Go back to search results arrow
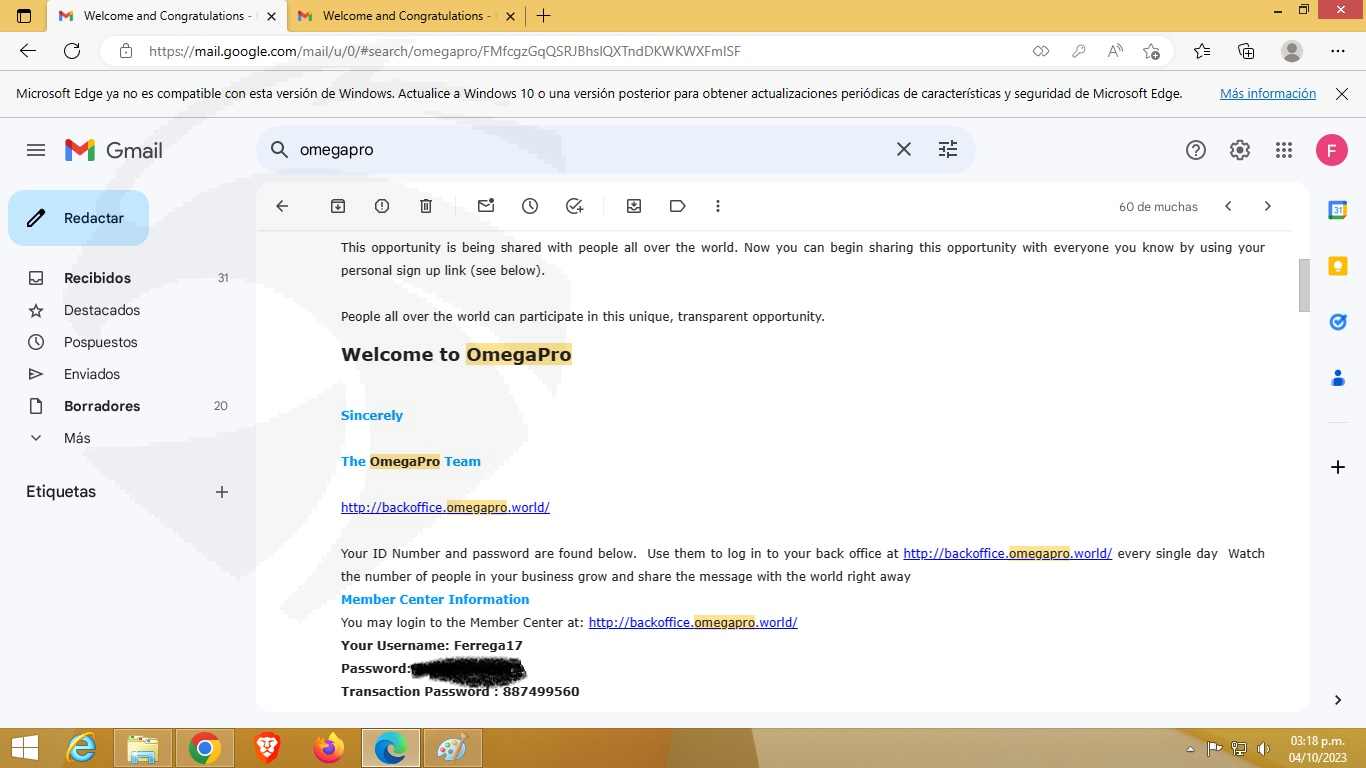 click(x=282, y=206)
